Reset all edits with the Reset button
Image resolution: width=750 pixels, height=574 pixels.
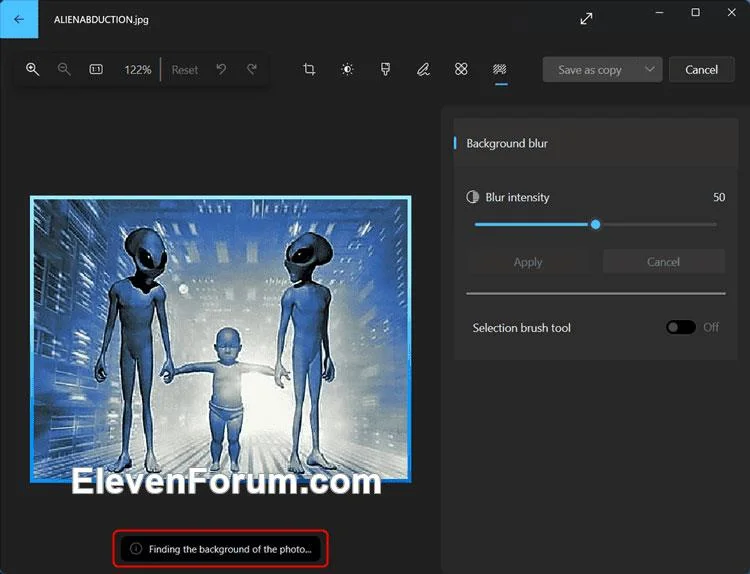(185, 70)
